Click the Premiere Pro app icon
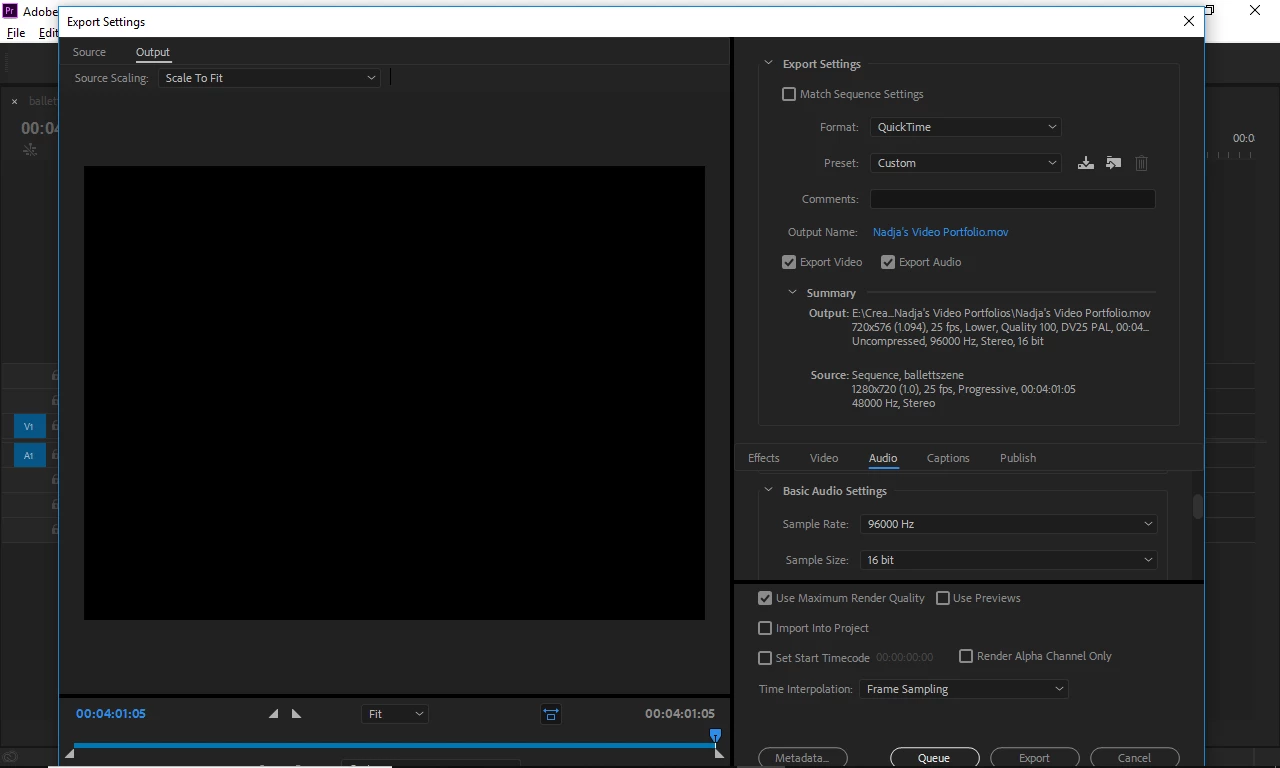1280x768 pixels. coord(10,11)
